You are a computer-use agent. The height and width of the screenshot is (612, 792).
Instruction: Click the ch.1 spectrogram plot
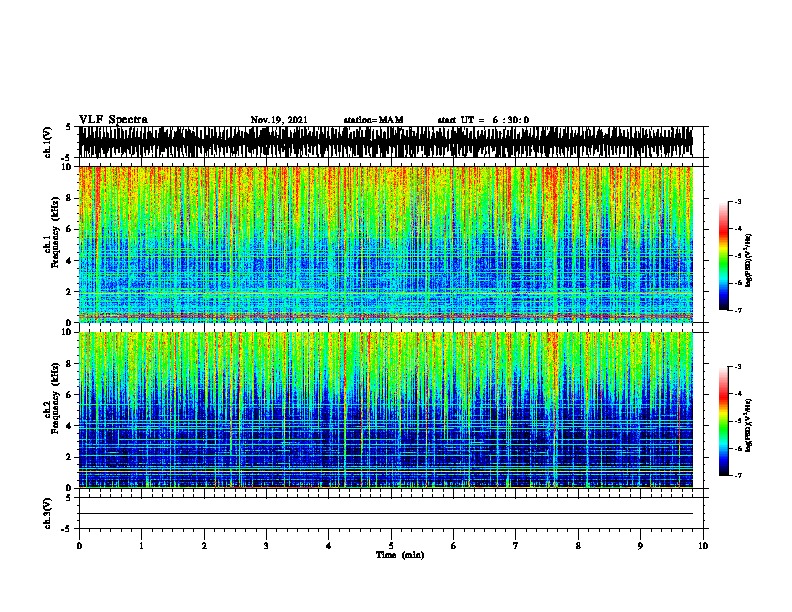tap(386, 244)
